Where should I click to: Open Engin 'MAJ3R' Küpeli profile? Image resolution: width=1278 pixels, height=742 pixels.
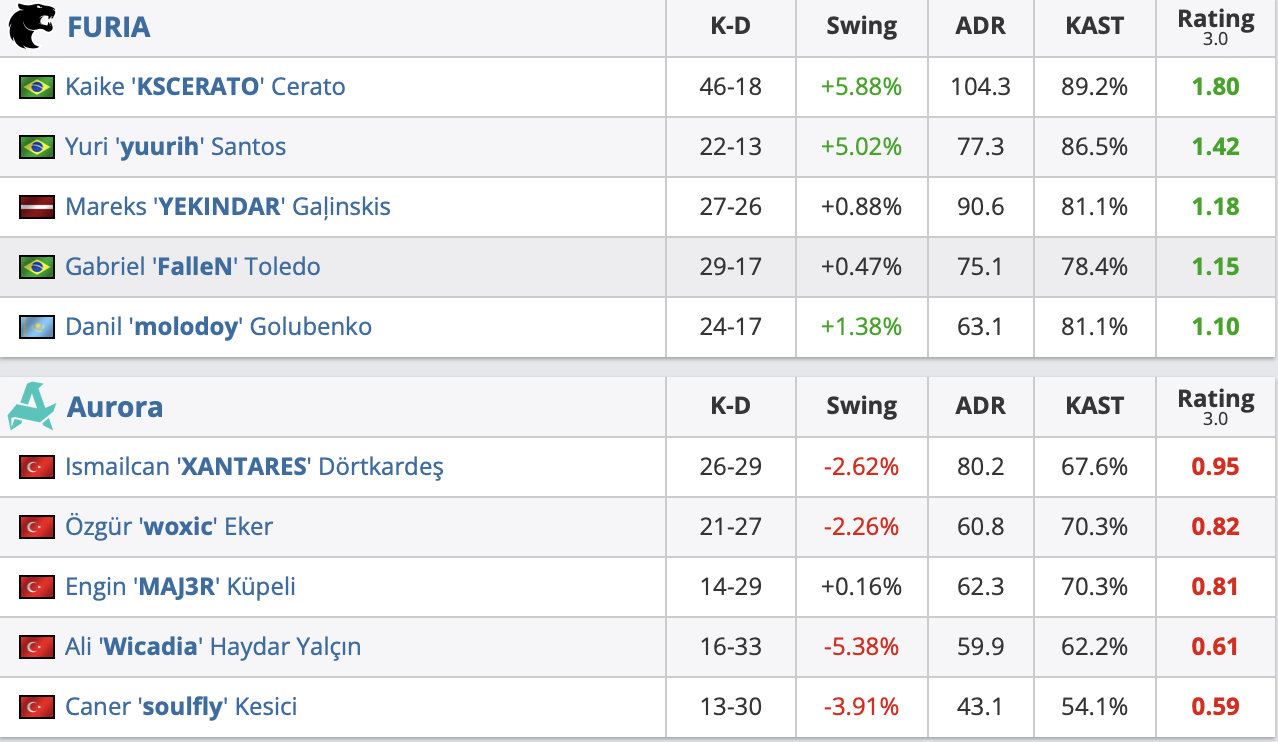pyautogui.click(x=180, y=587)
